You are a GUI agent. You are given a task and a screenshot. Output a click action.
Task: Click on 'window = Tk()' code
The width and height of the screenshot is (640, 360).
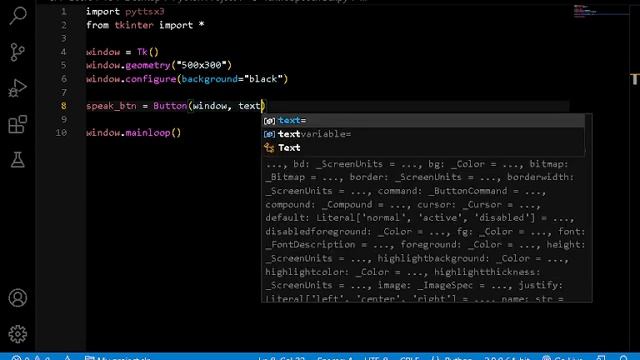(x=122, y=52)
